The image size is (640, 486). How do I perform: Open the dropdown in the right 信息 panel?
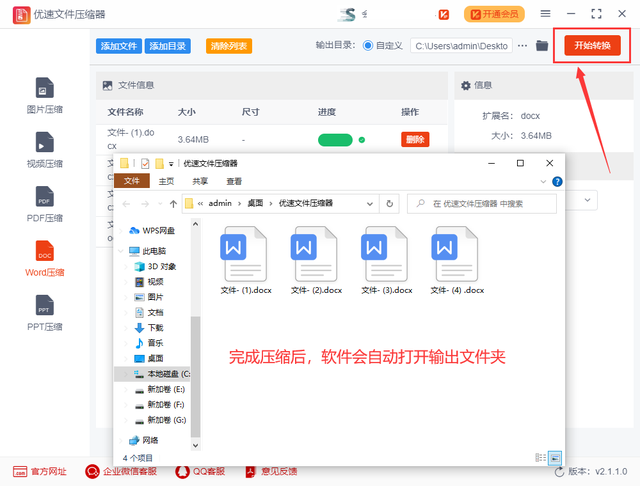tap(587, 200)
